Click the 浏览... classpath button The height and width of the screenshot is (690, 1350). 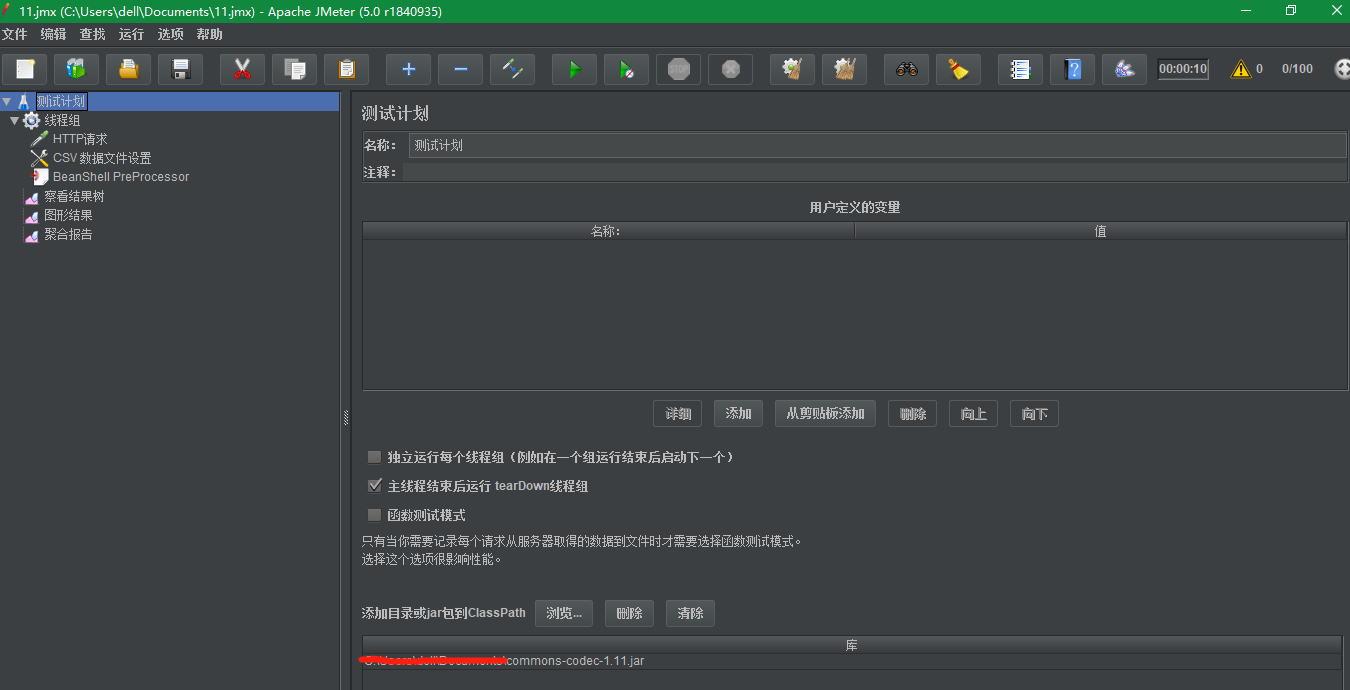tap(565, 613)
